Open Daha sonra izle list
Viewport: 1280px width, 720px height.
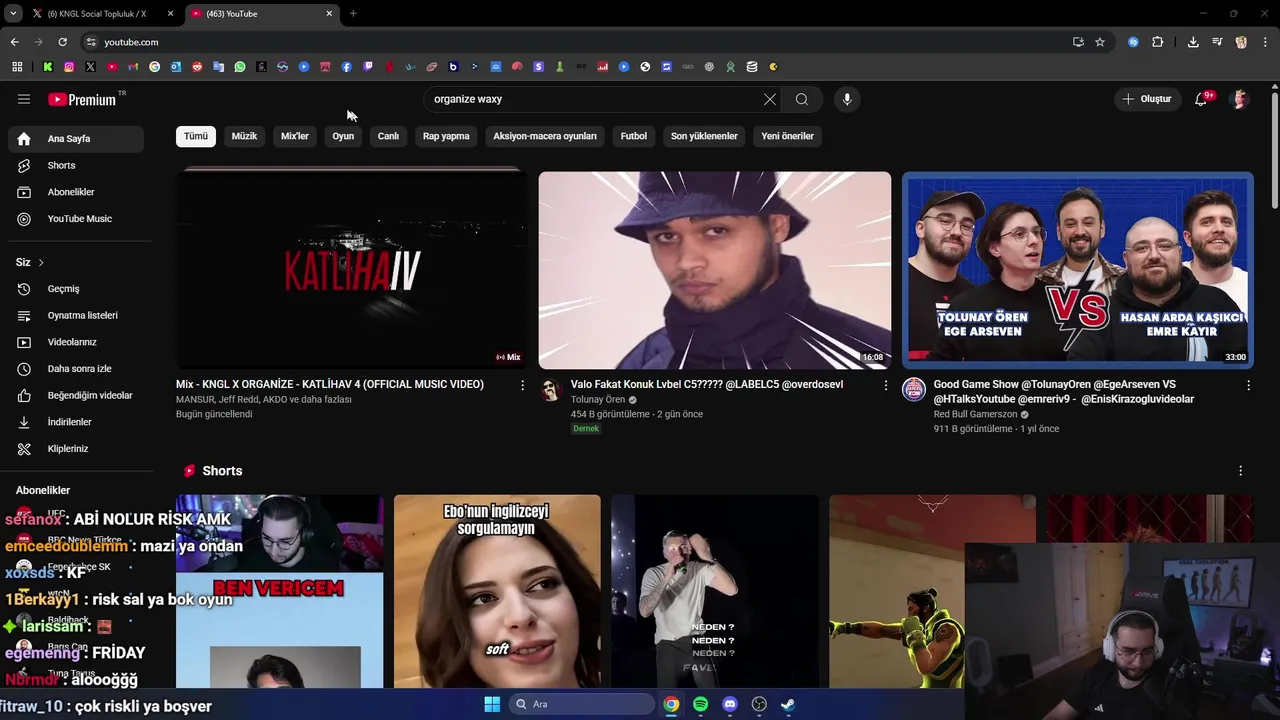point(76,368)
